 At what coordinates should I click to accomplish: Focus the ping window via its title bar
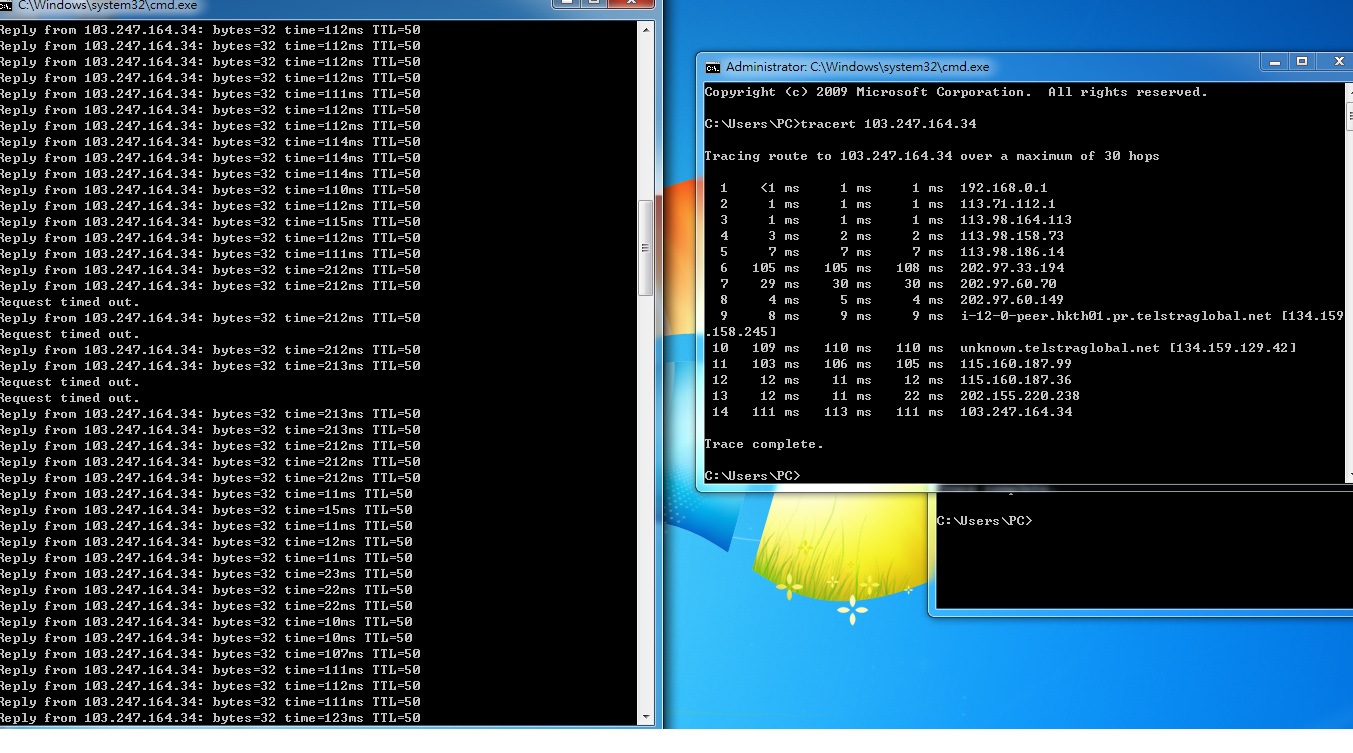coord(300,5)
